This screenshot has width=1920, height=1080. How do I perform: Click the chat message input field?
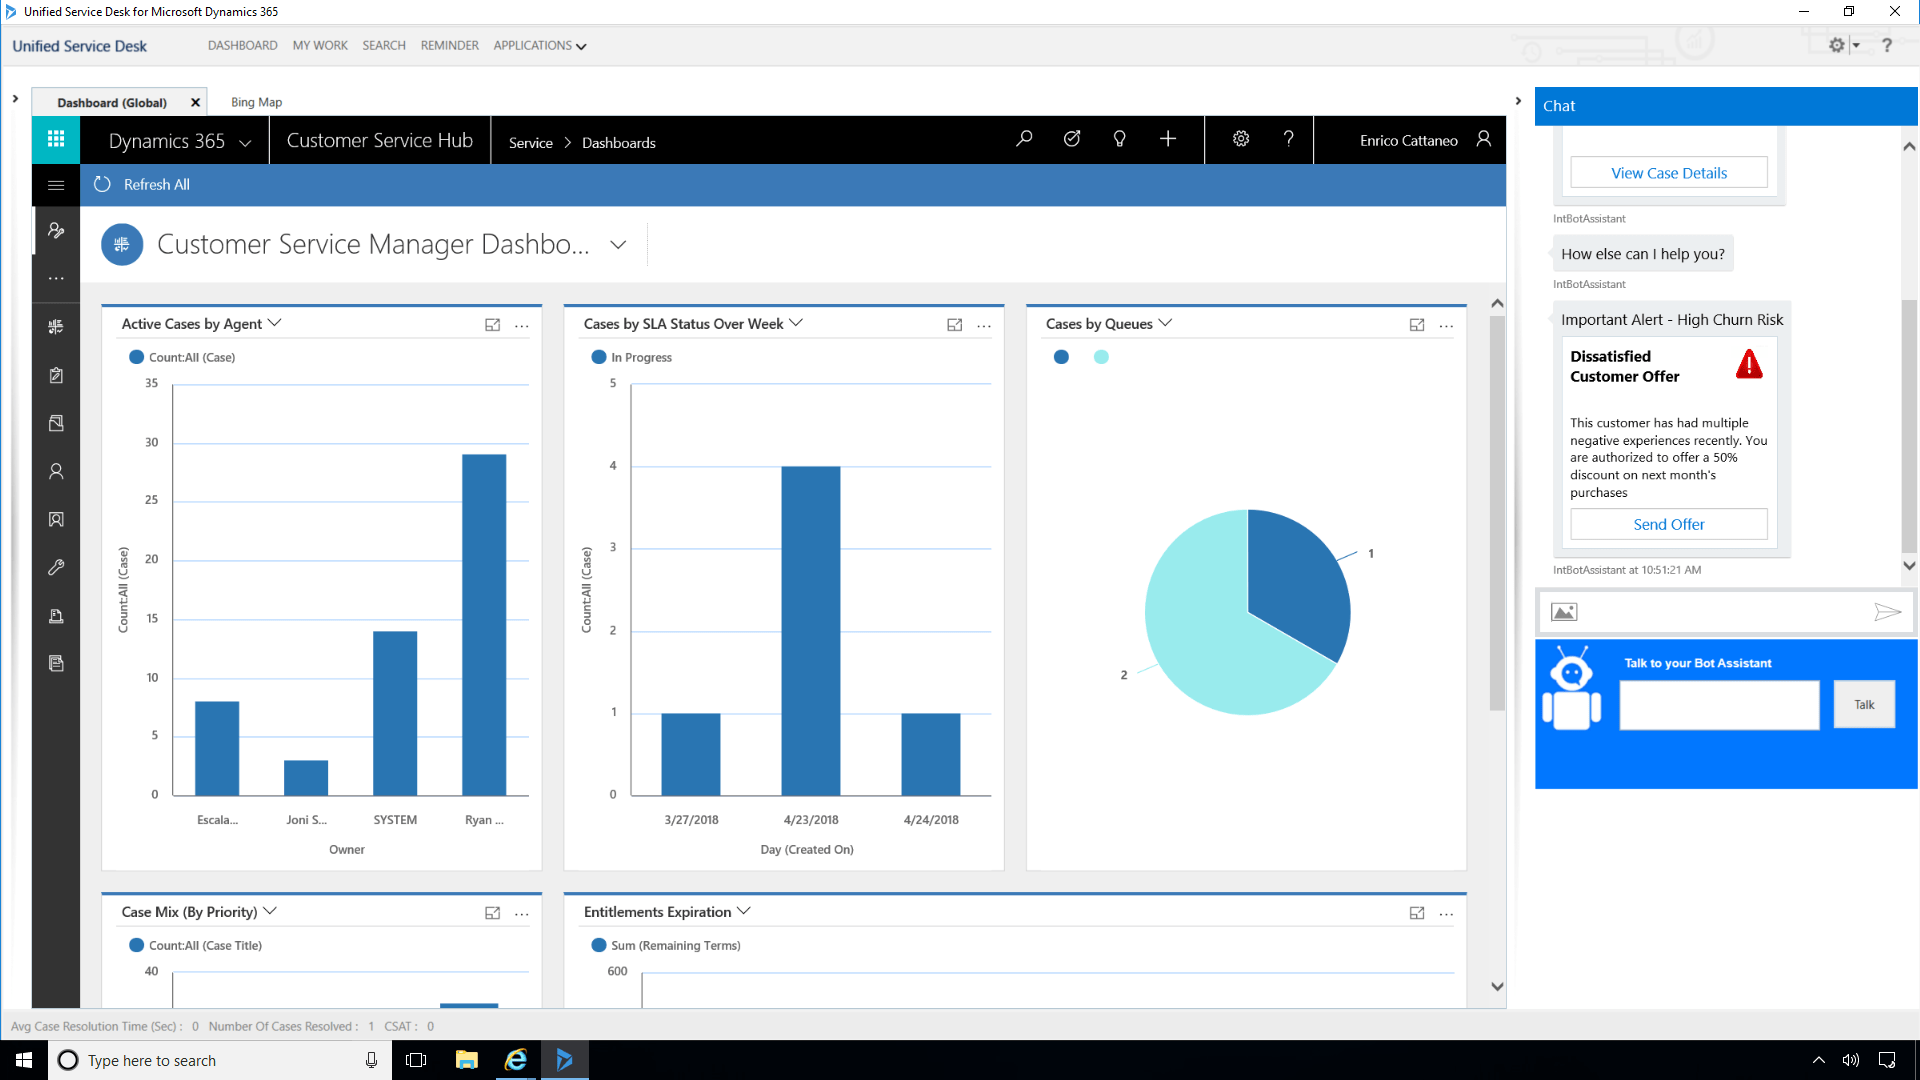(1725, 612)
